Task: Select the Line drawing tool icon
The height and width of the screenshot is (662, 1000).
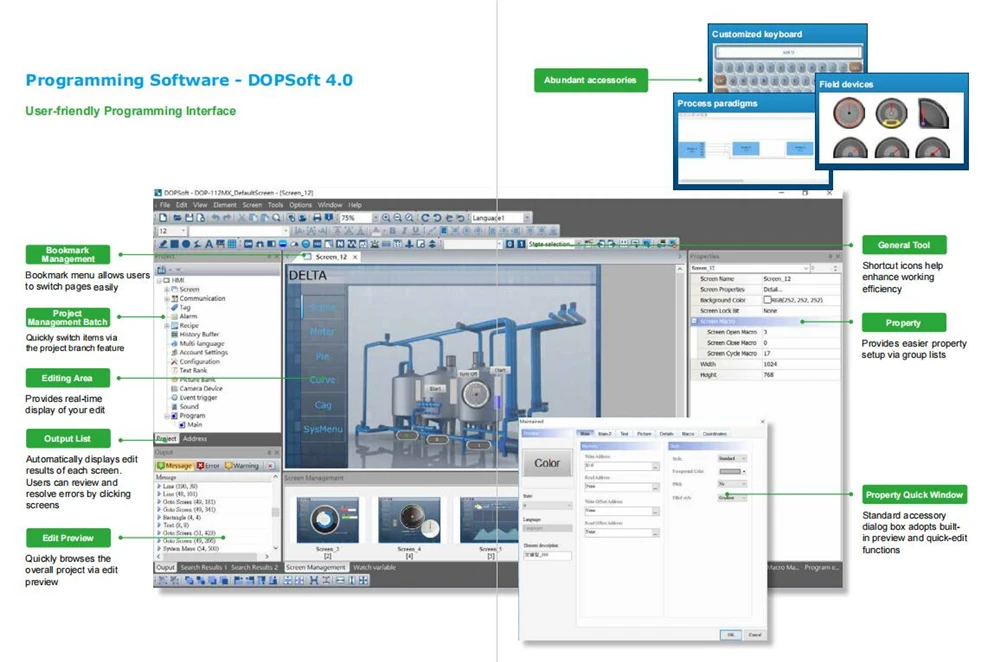Action: point(163,244)
